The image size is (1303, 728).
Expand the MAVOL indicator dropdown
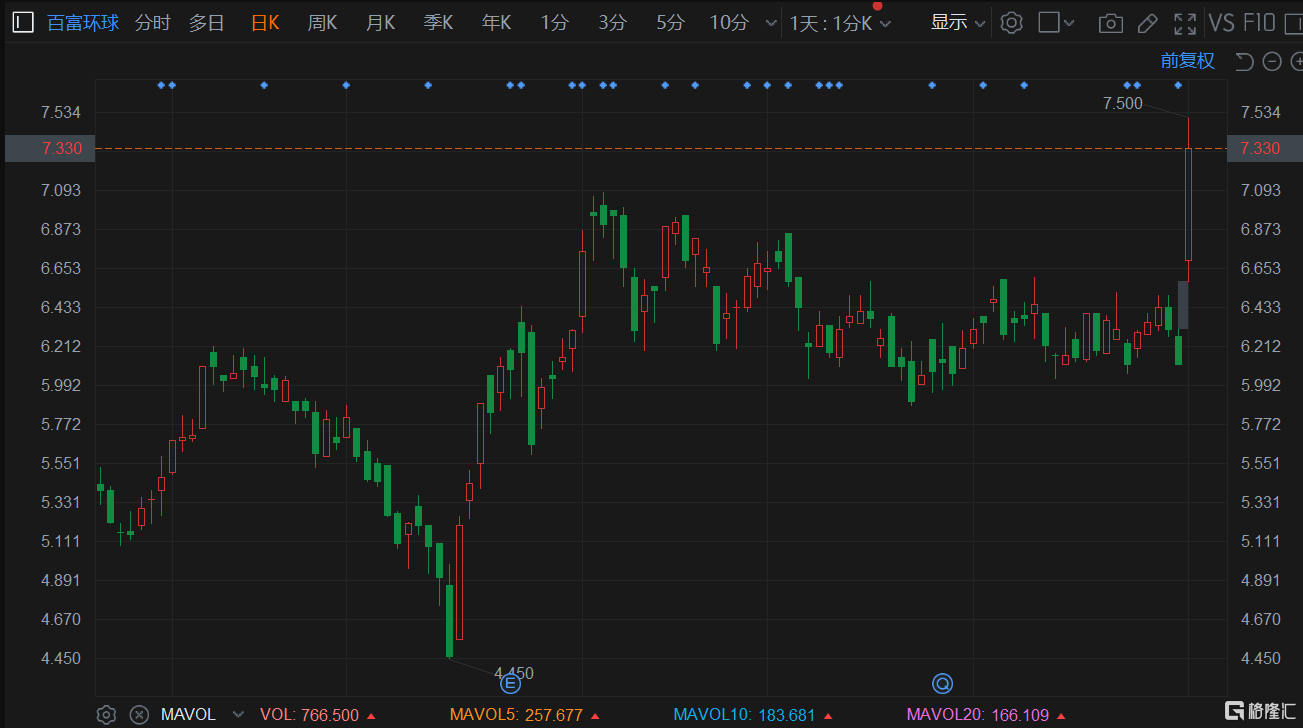tap(238, 714)
